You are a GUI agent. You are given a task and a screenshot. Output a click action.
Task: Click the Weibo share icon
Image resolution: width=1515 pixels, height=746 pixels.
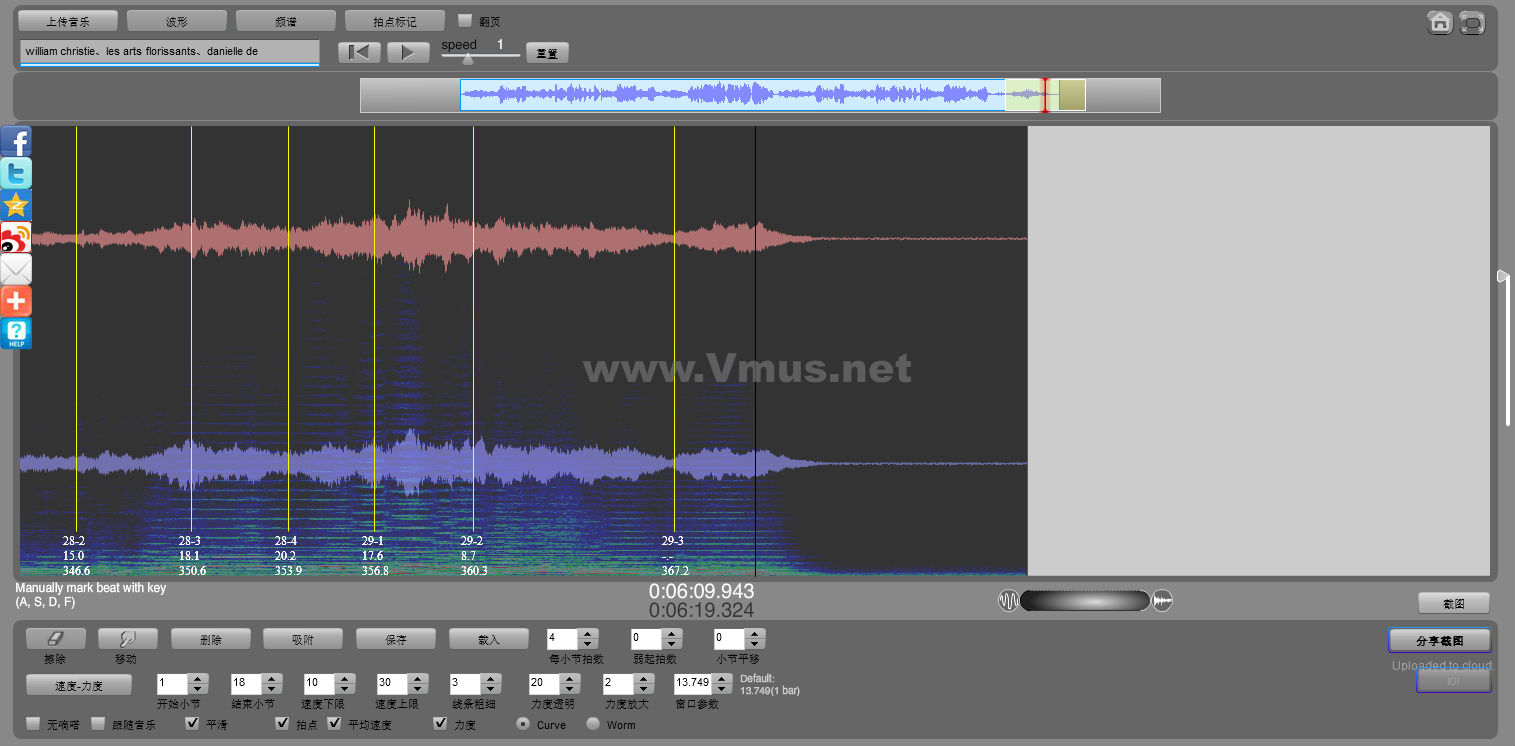(x=16, y=238)
